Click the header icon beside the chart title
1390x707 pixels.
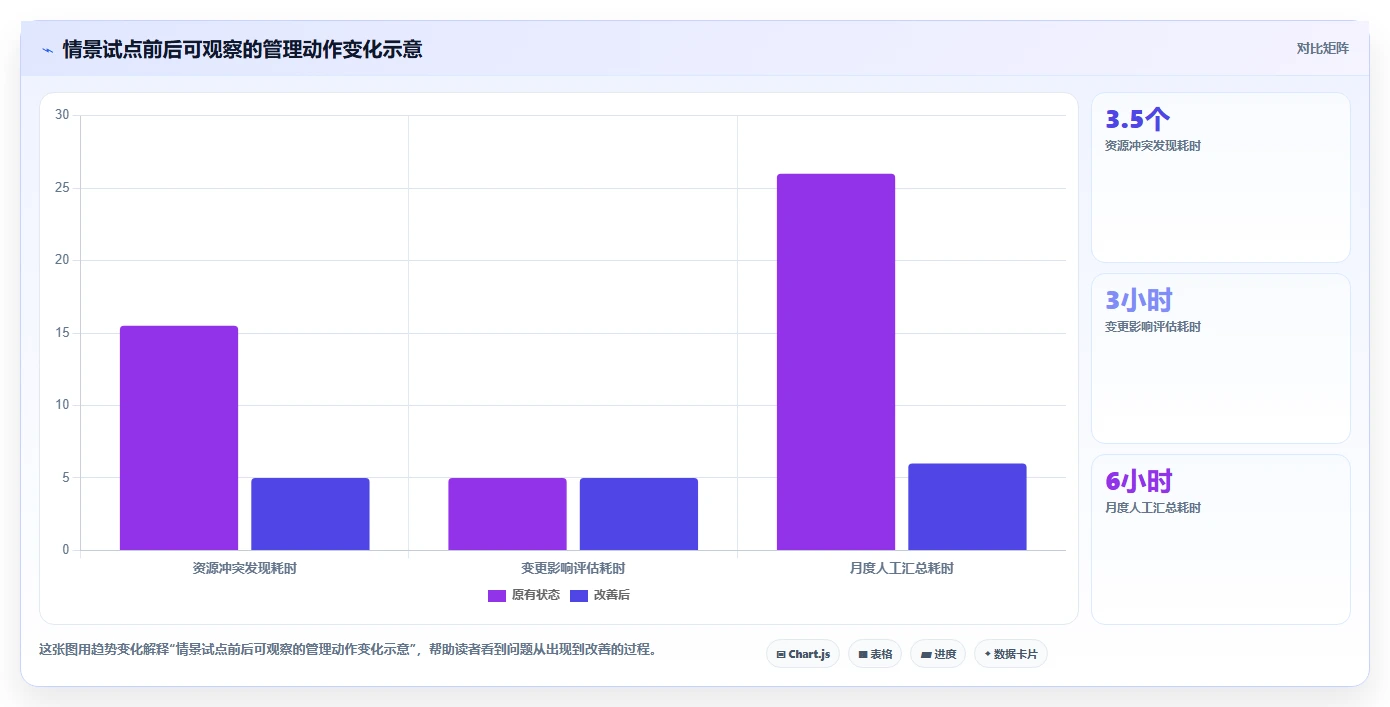47,49
